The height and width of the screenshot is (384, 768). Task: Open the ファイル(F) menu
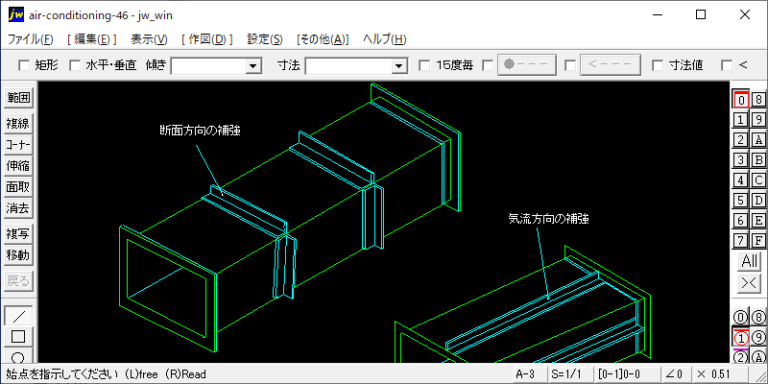(30, 40)
